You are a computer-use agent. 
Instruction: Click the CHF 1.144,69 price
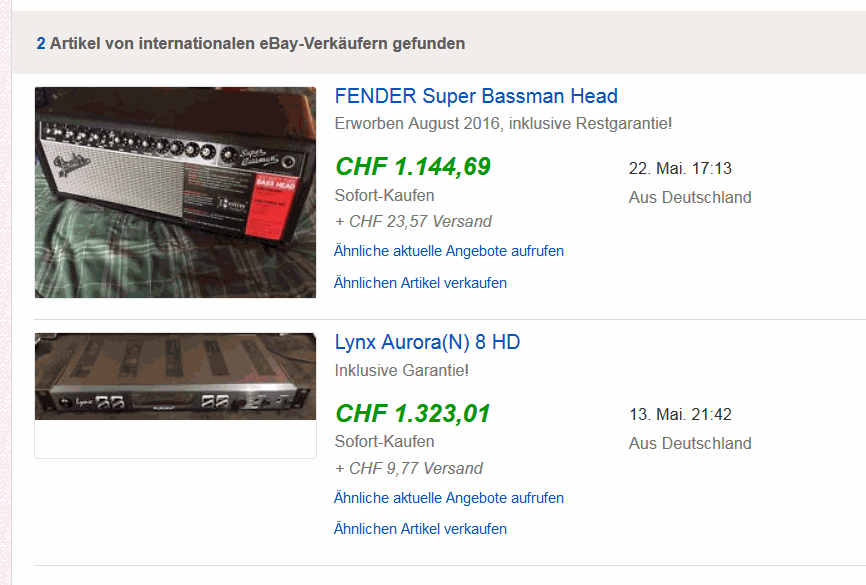click(413, 167)
